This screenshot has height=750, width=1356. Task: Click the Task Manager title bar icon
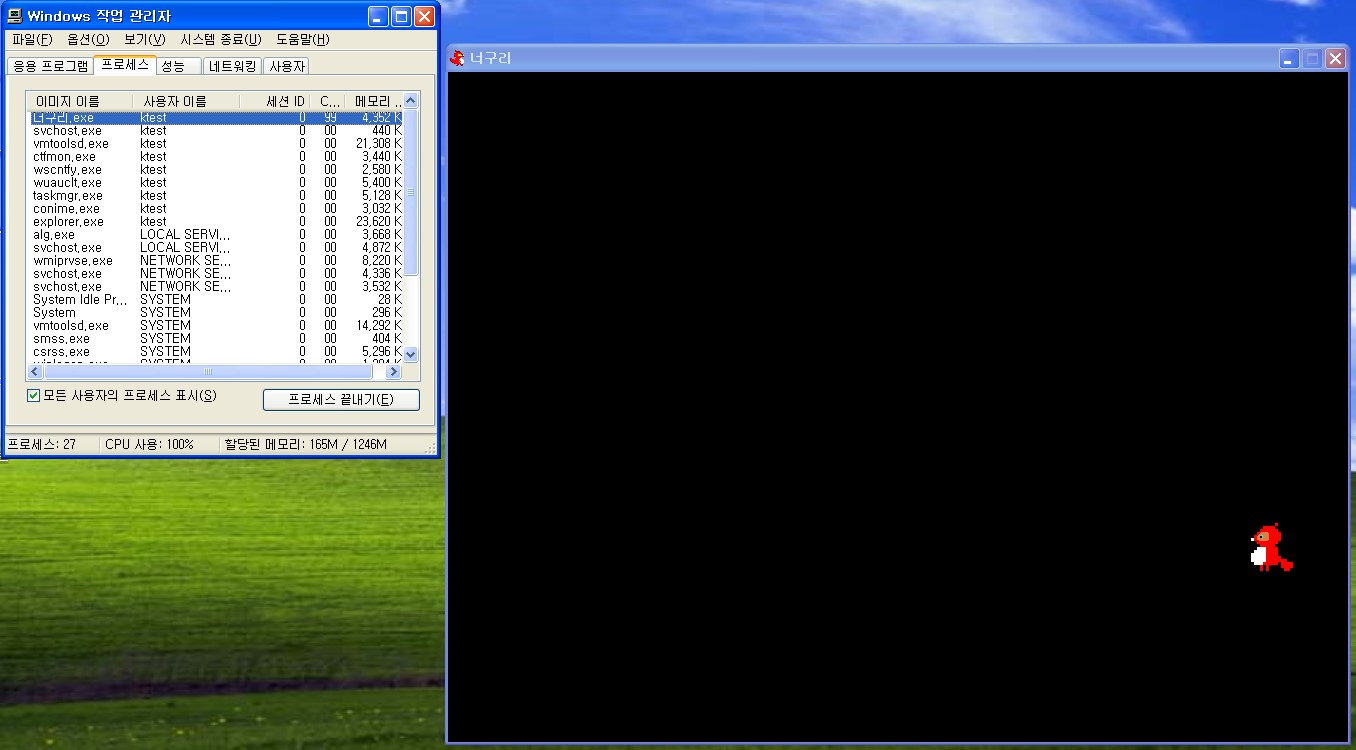pos(16,16)
